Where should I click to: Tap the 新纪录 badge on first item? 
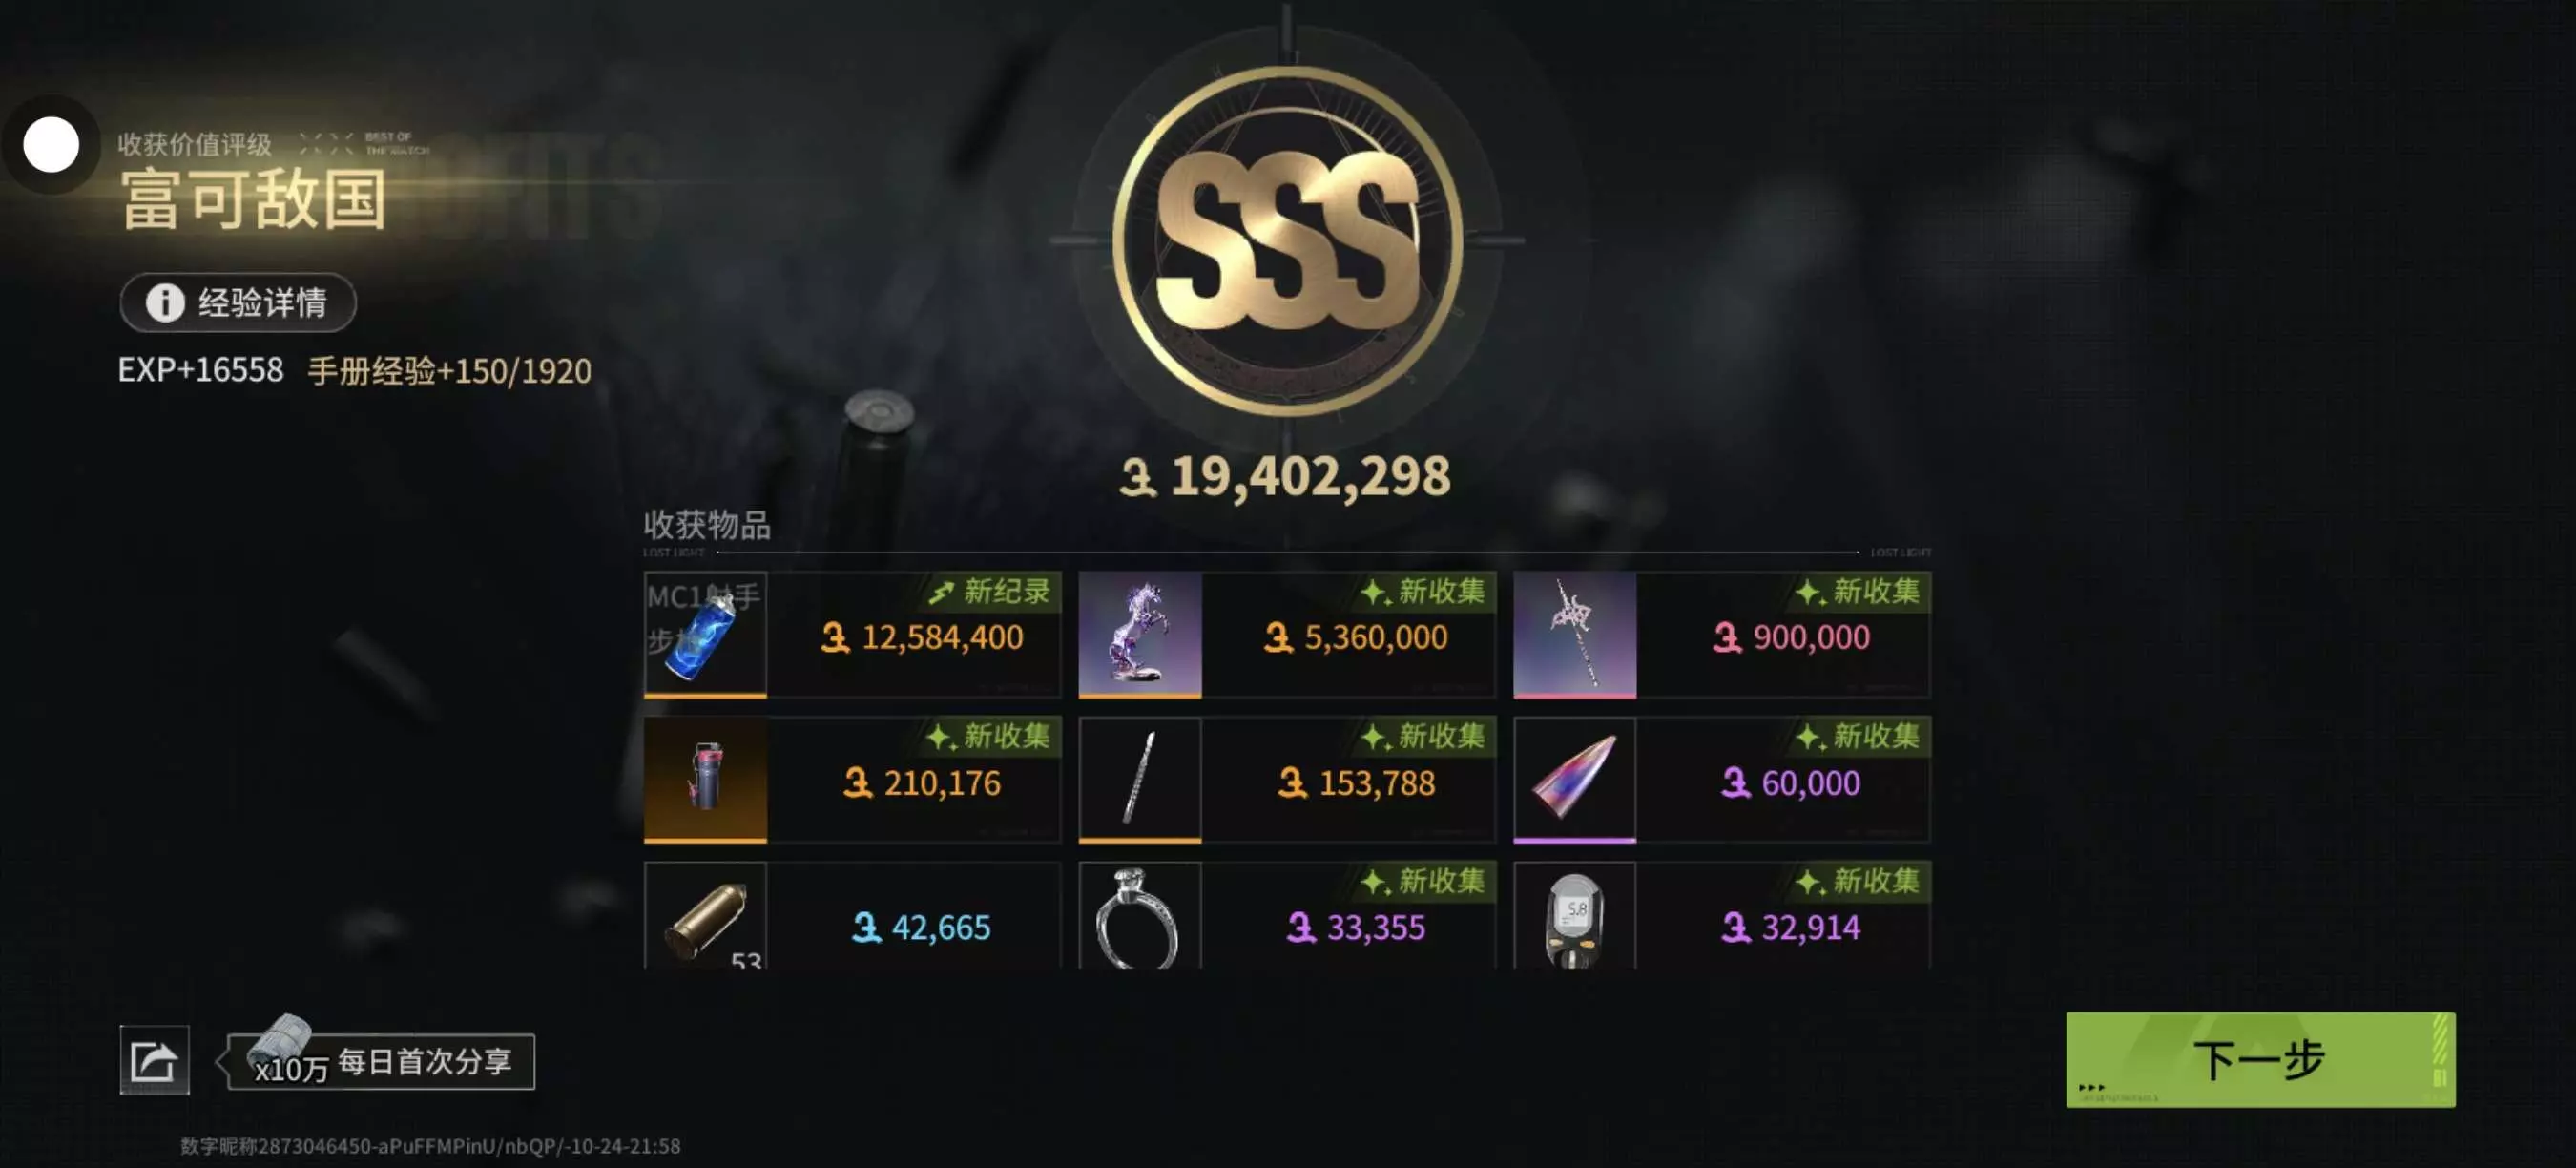(990, 592)
